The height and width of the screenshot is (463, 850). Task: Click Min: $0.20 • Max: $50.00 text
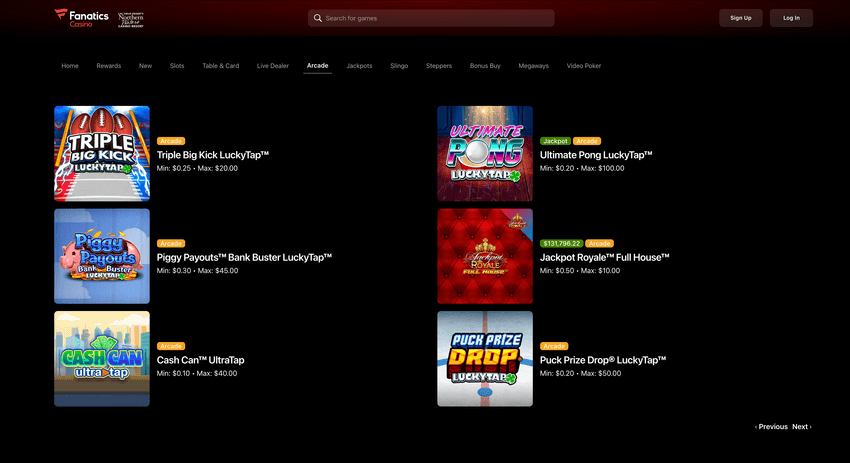coord(581,373)
